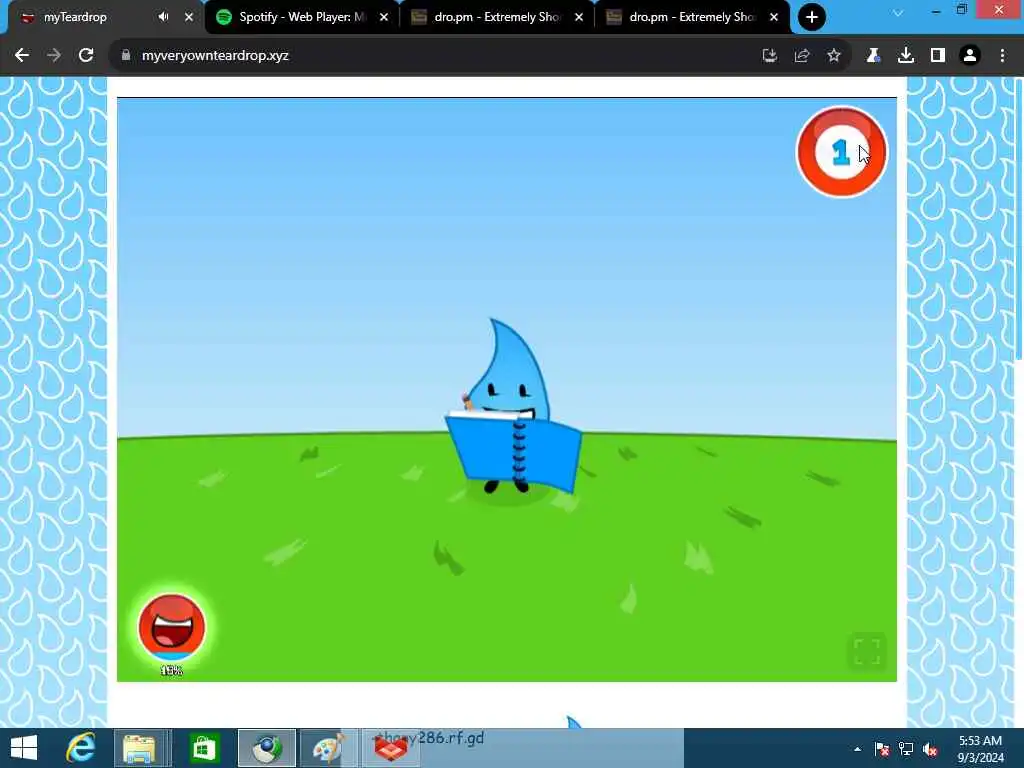Close the second dro.pm tab
Image resolution: width=1024 pixels, height=768 pixels.
pyautogui.click(x=774, y=17)
